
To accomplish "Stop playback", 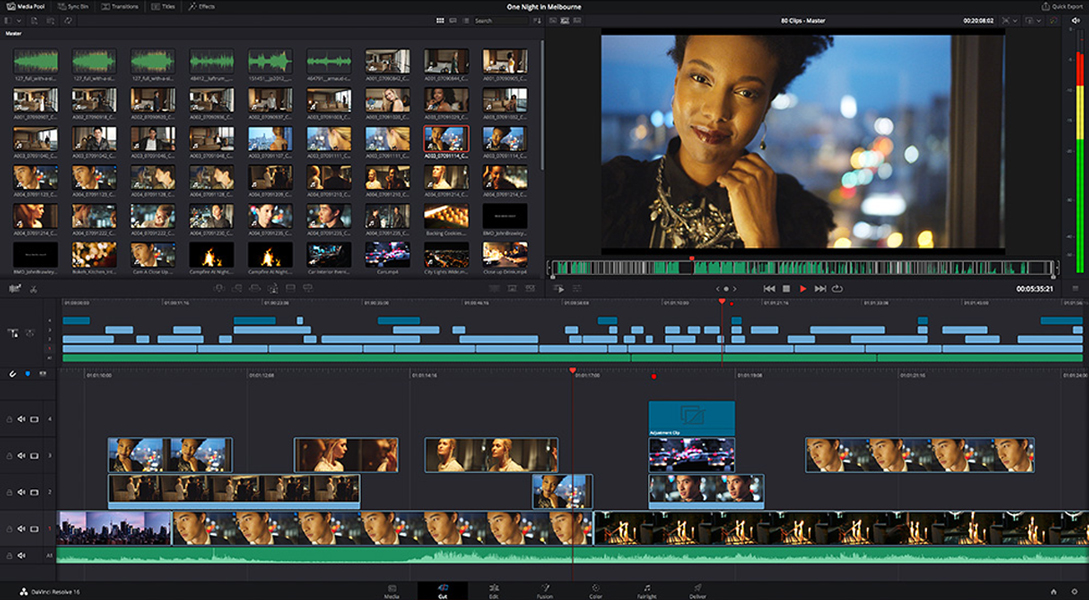I will pyautogui.click(x=786, y=288).
